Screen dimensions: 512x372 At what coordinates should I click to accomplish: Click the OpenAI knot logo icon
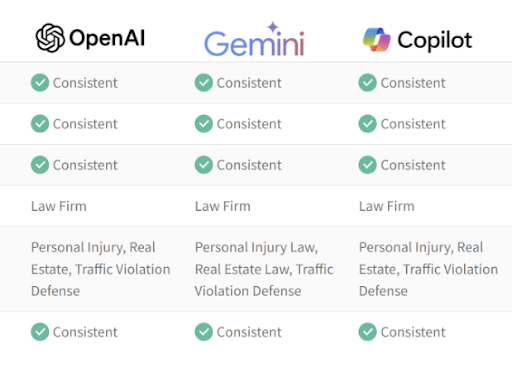tap(50, 38)
